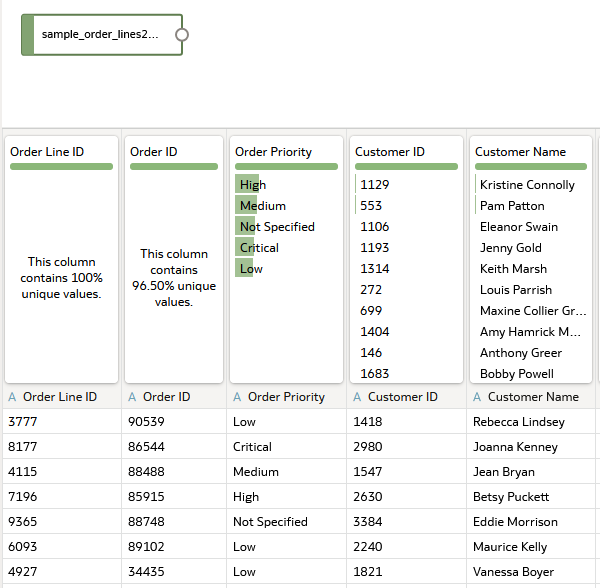This screenshot has width=600, height=588.
Task: Select Customer ID cell 2240
Action: (406, 546)
